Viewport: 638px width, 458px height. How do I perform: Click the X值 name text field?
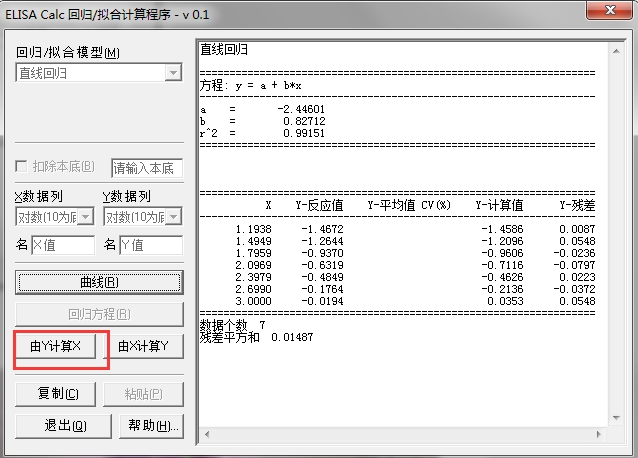(x=63, y=245)
